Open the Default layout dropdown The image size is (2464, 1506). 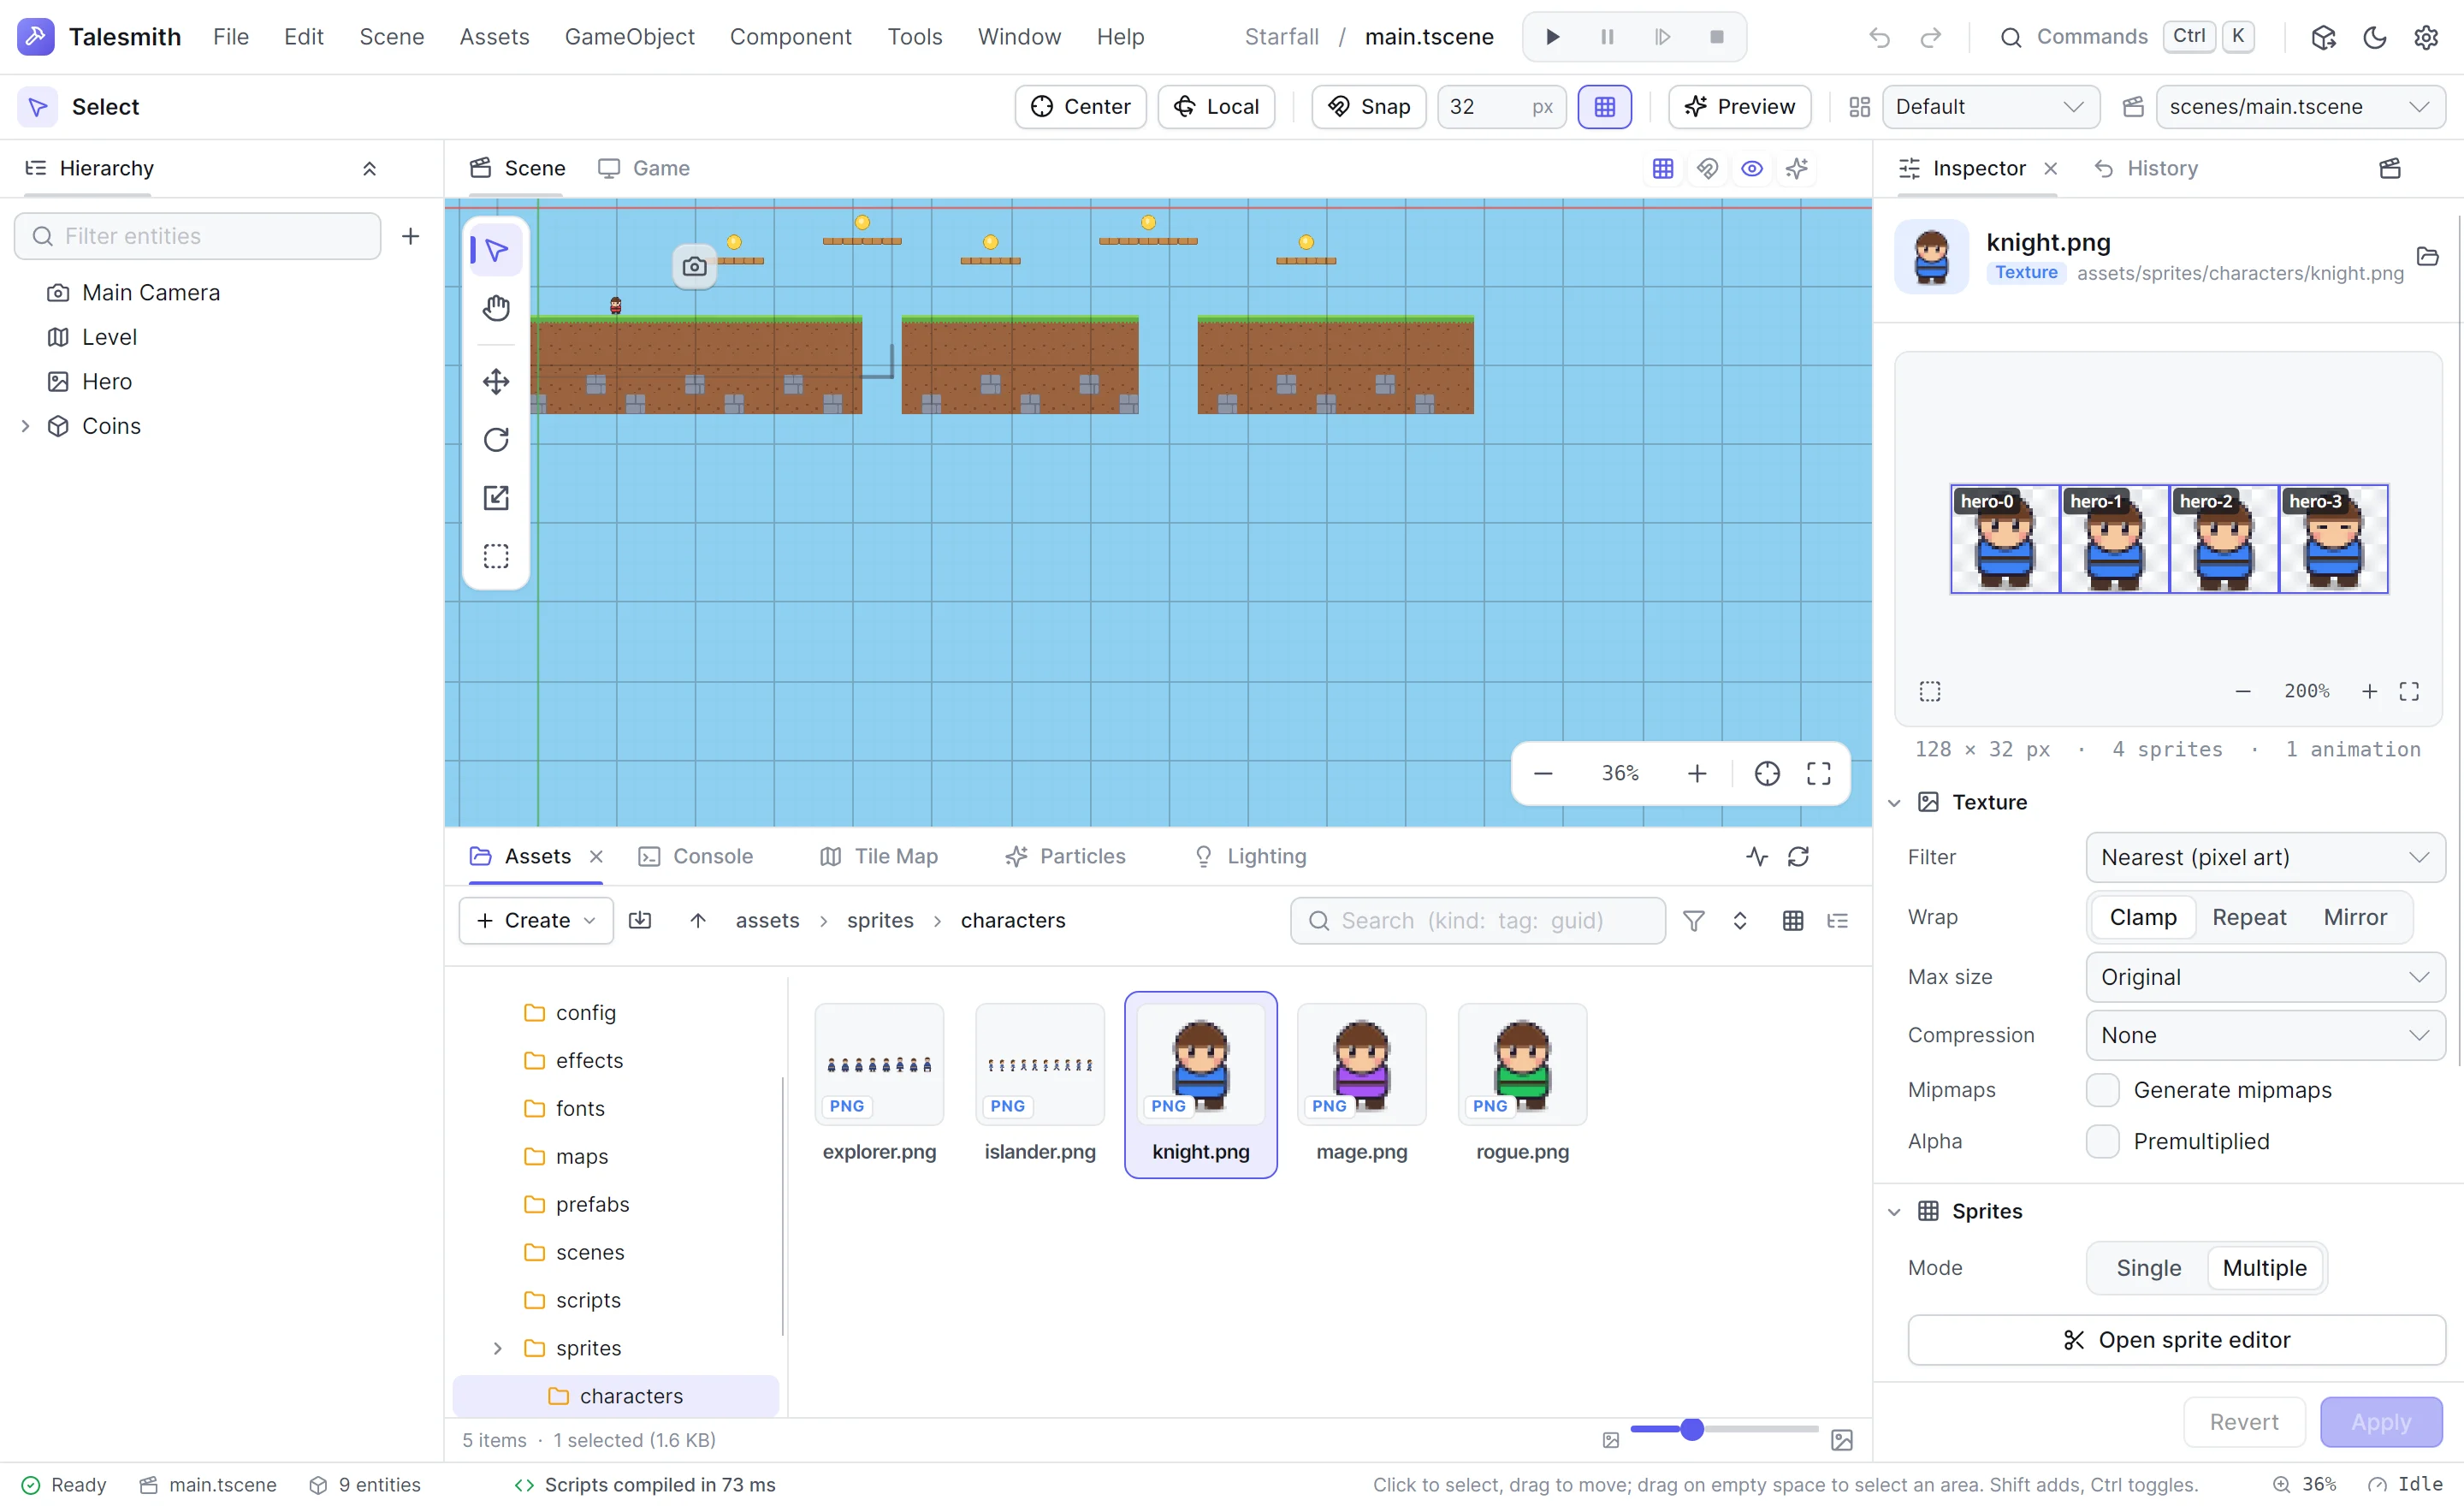(1990, 107)
